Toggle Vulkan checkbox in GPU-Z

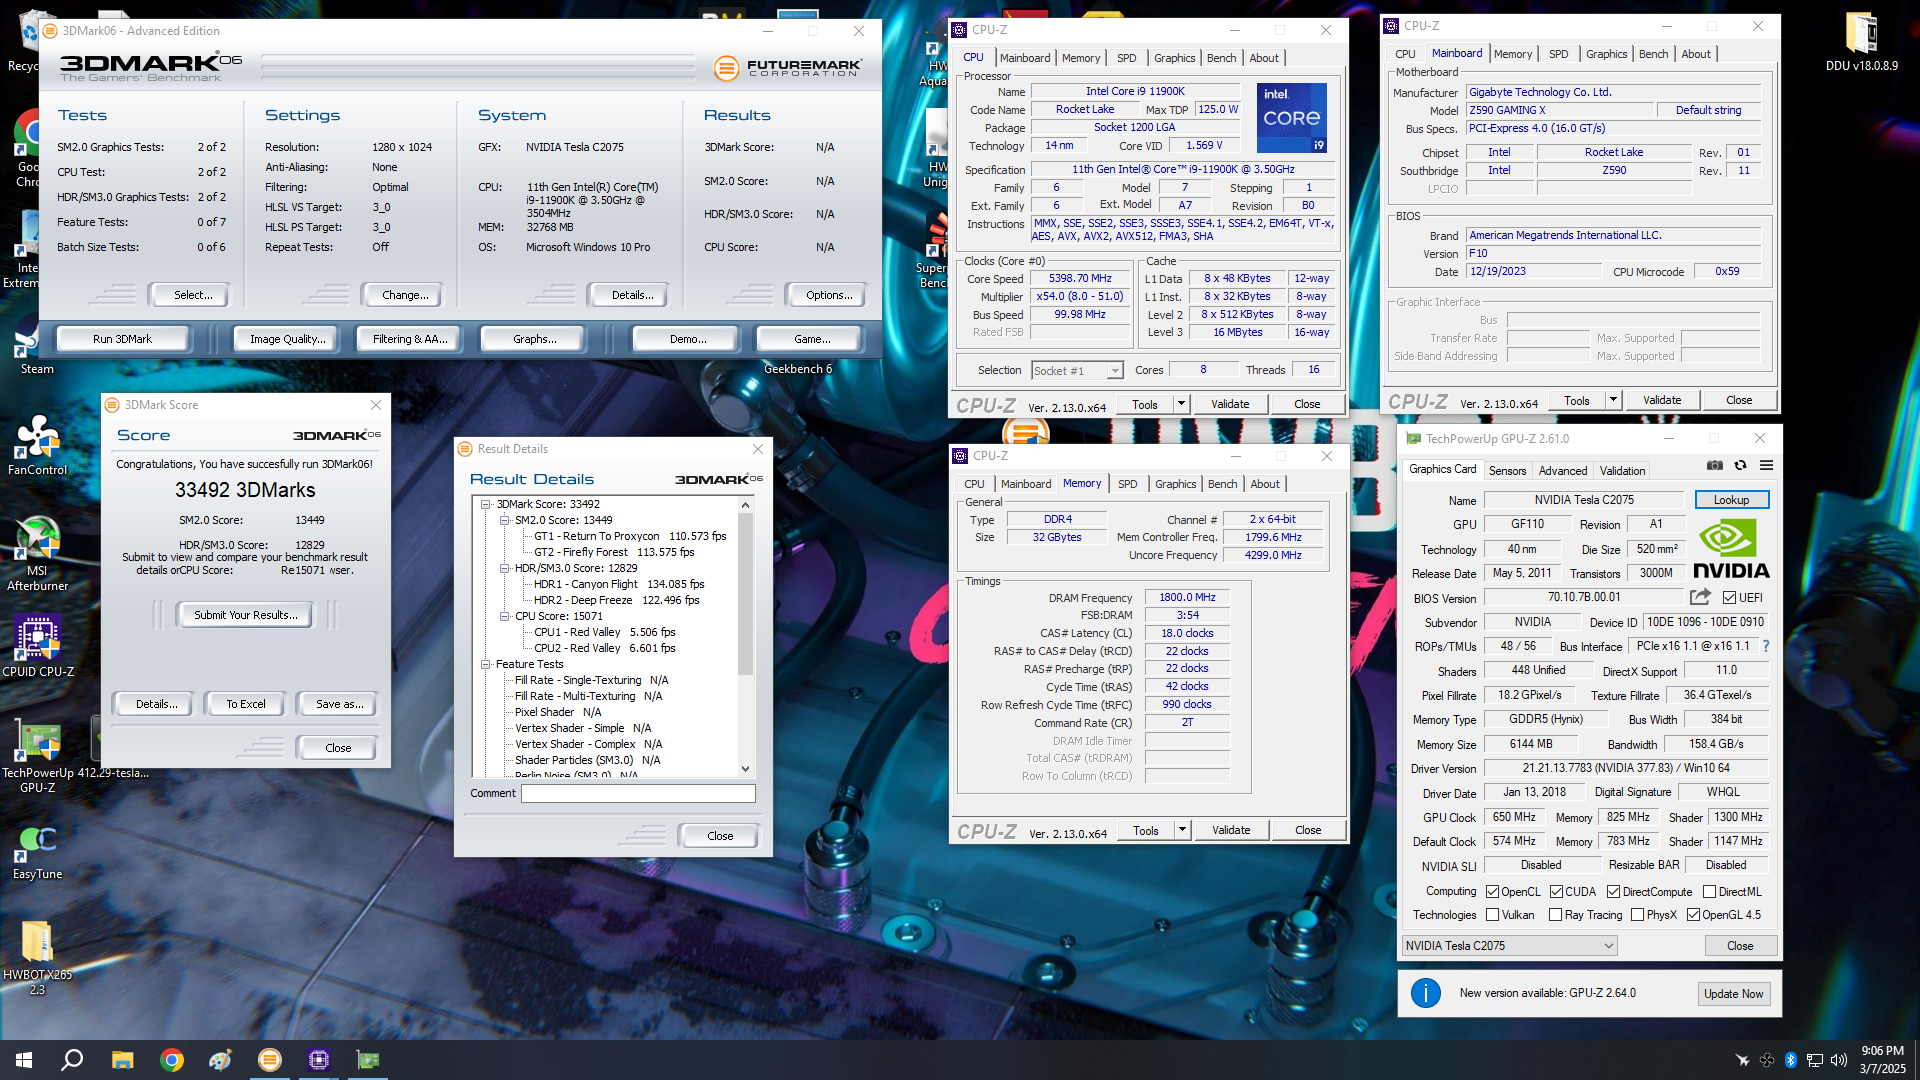(x=1492, y=915)
